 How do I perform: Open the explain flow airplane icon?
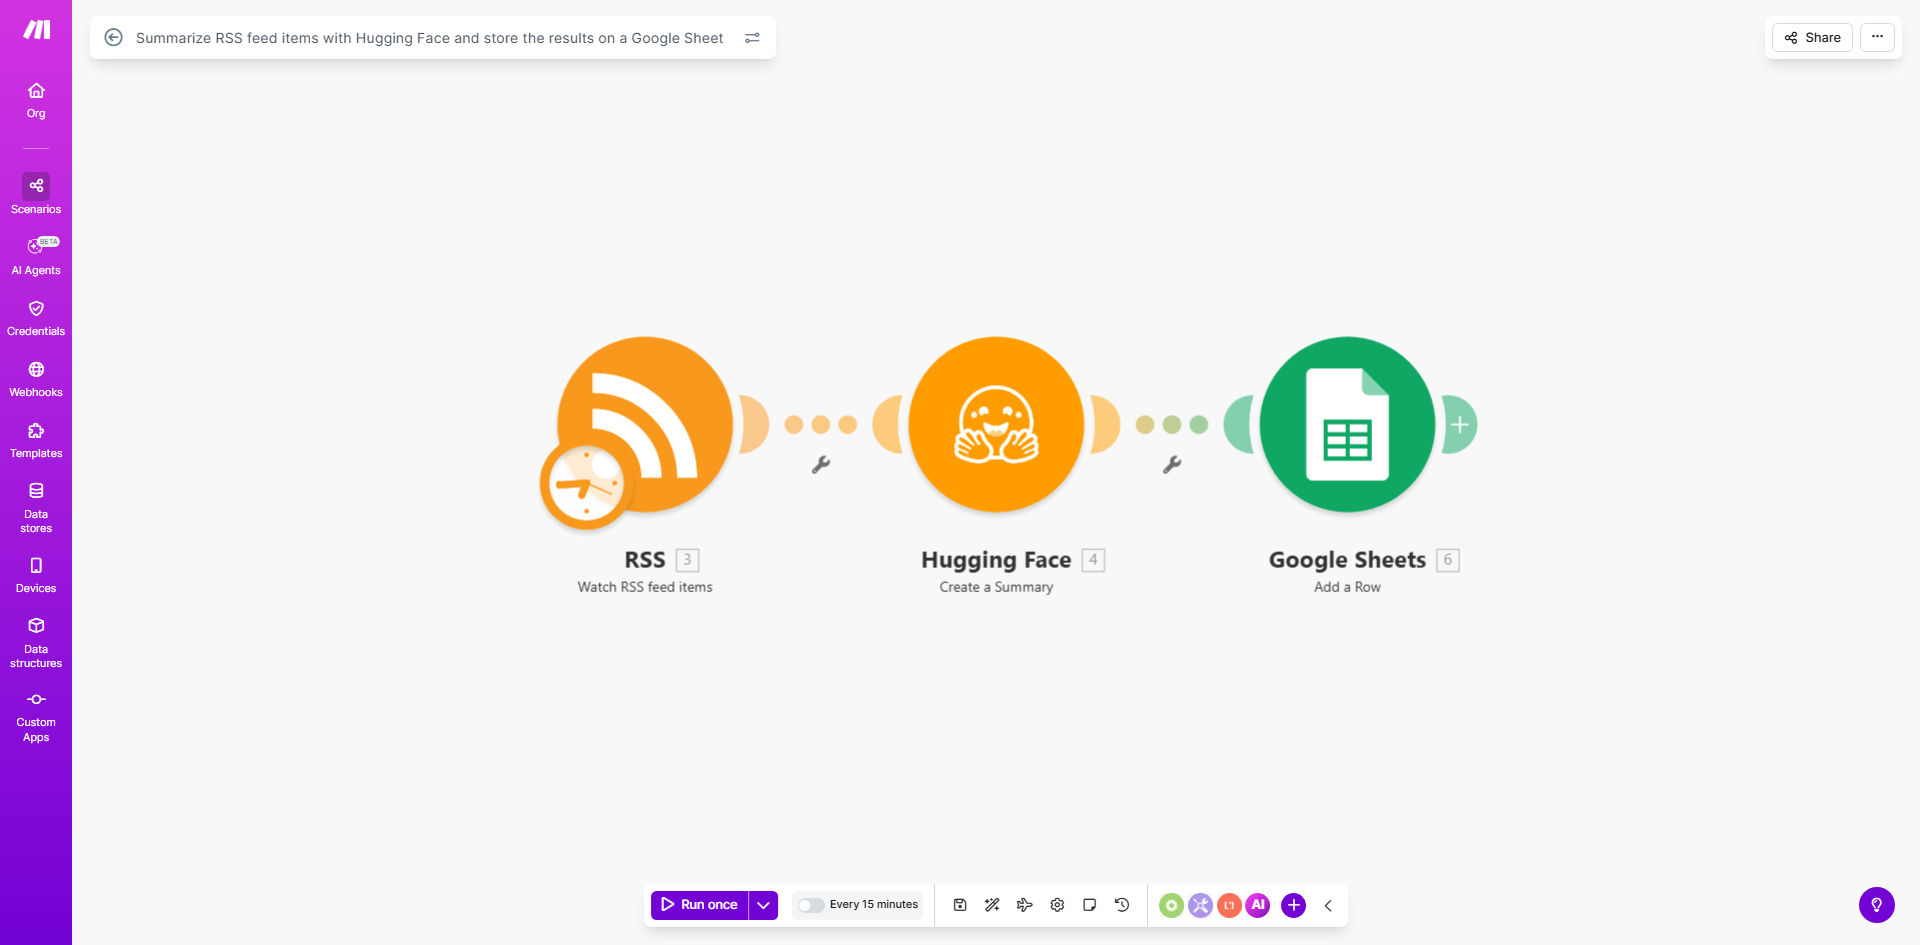tap(1024, 905)
